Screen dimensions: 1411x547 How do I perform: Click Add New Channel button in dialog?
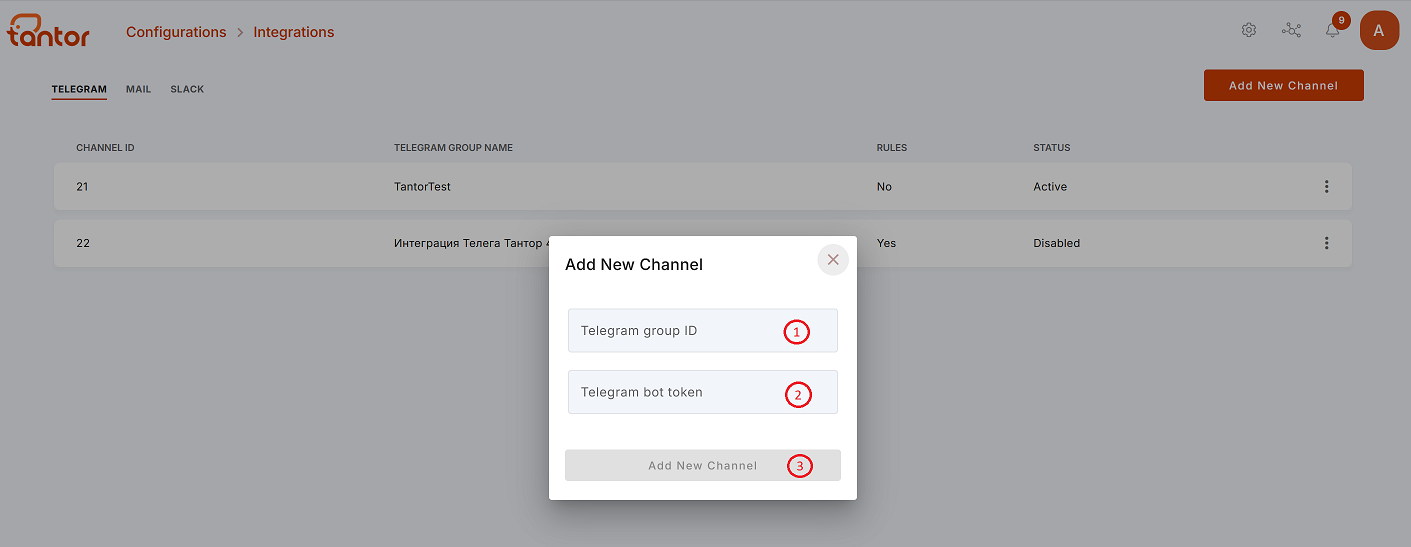coord(703,465)
